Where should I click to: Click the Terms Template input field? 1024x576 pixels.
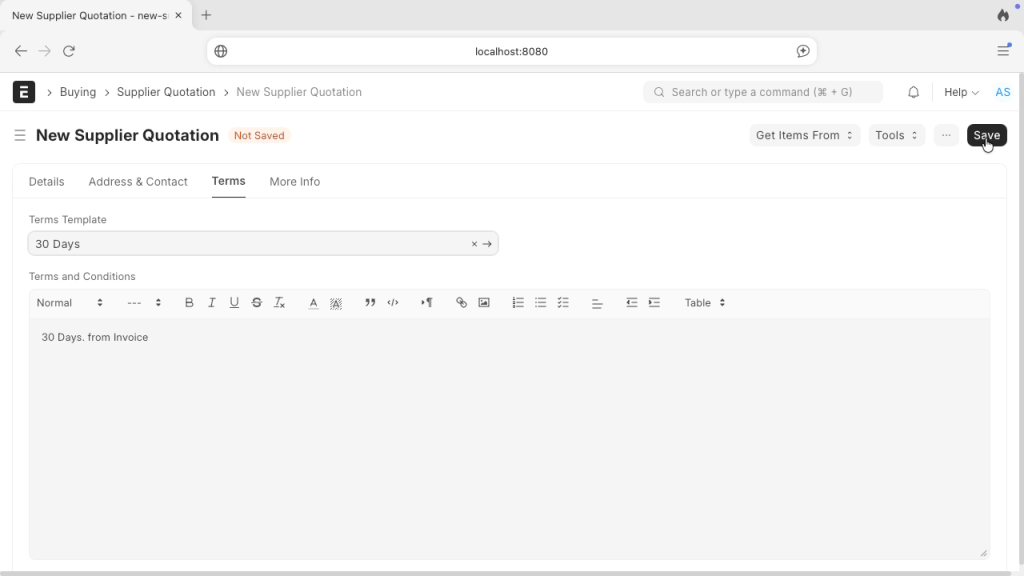pyautogui.click(x=250, y=244)
